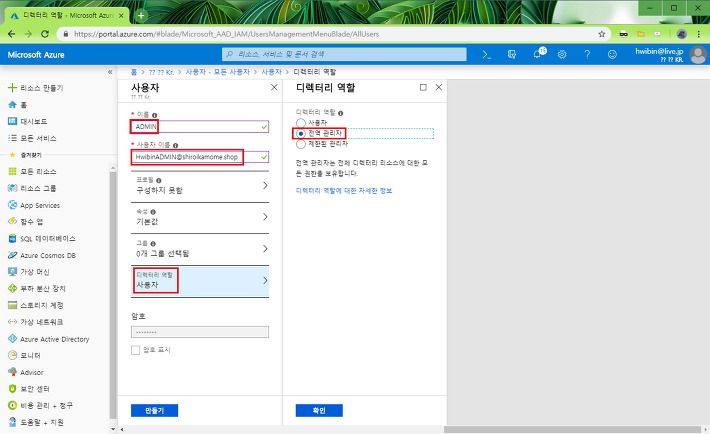Viewport: 710px width, 434px height.
Task: Bookmark this page with star icon
Action: 601,34
